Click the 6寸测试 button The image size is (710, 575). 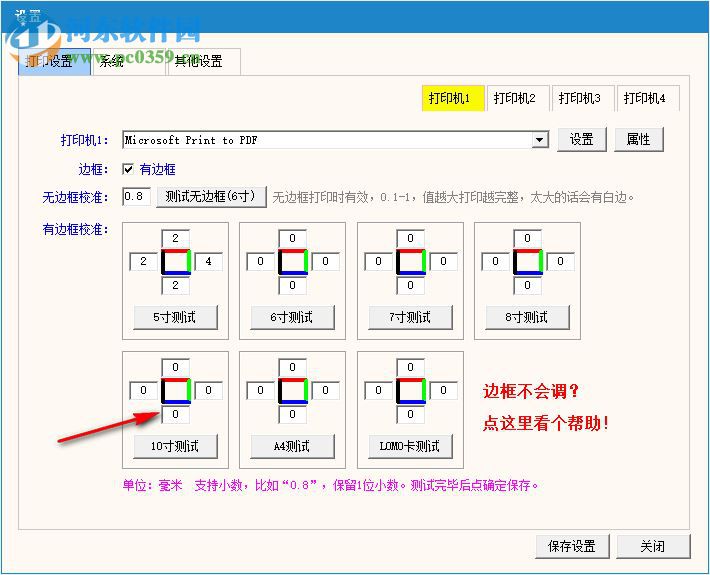pos(292,317)
